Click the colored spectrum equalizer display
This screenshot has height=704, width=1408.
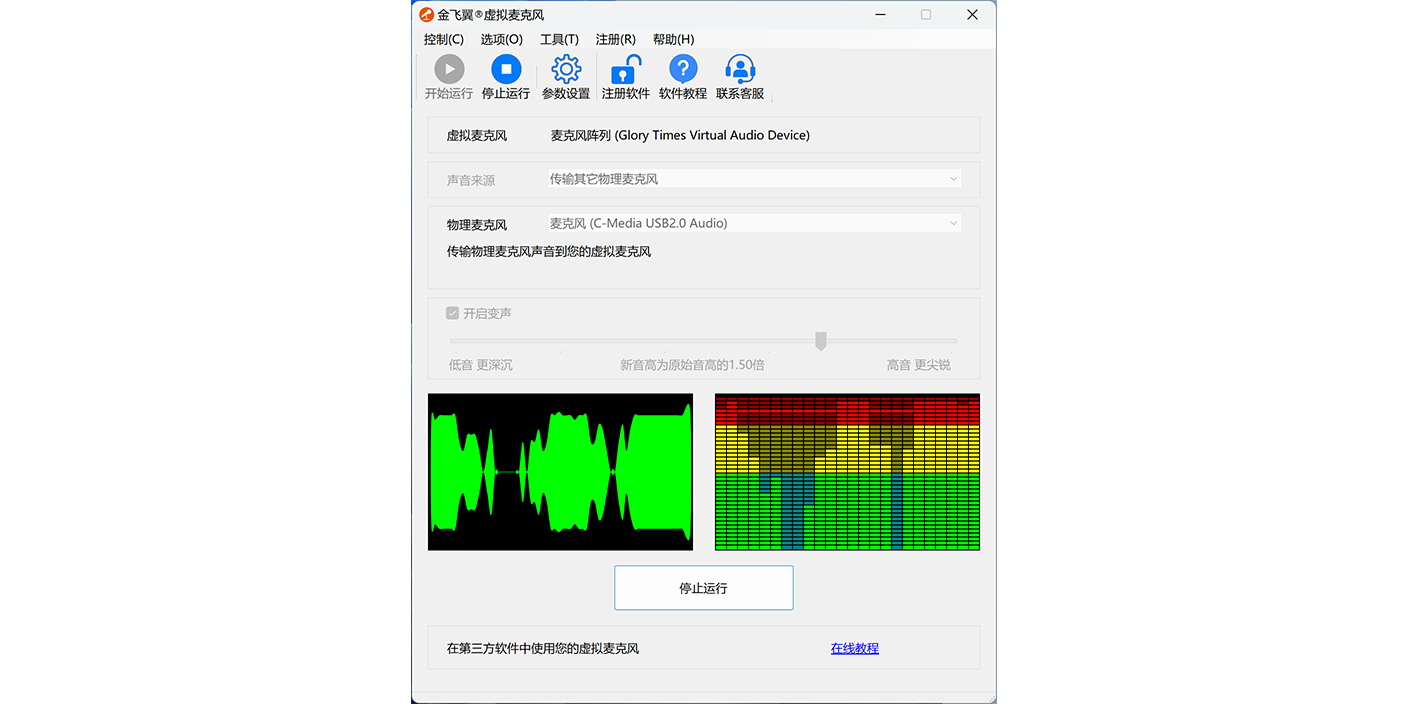pos(847,472)
